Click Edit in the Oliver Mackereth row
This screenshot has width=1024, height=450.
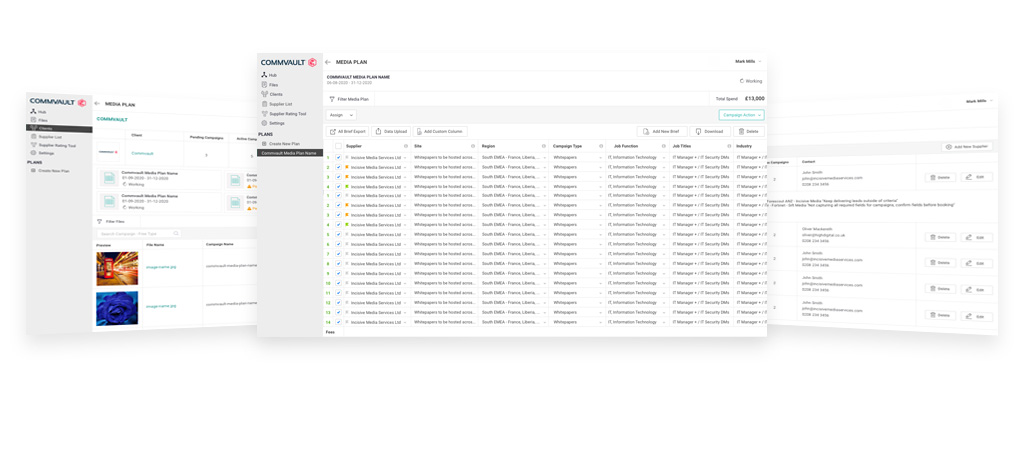coord(977,238)
